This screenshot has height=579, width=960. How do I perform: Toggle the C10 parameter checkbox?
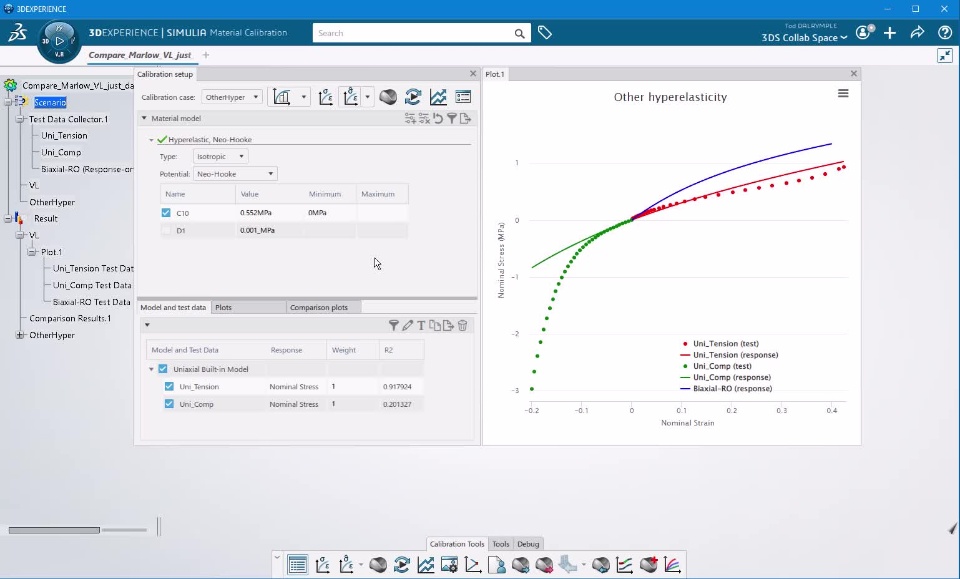coord(166,212)
